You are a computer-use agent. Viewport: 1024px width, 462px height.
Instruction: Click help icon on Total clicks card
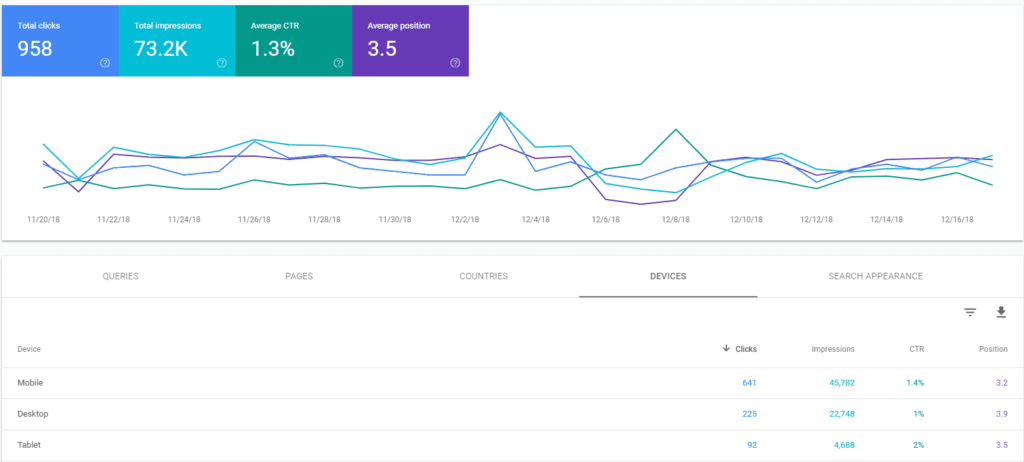point(105,62)
